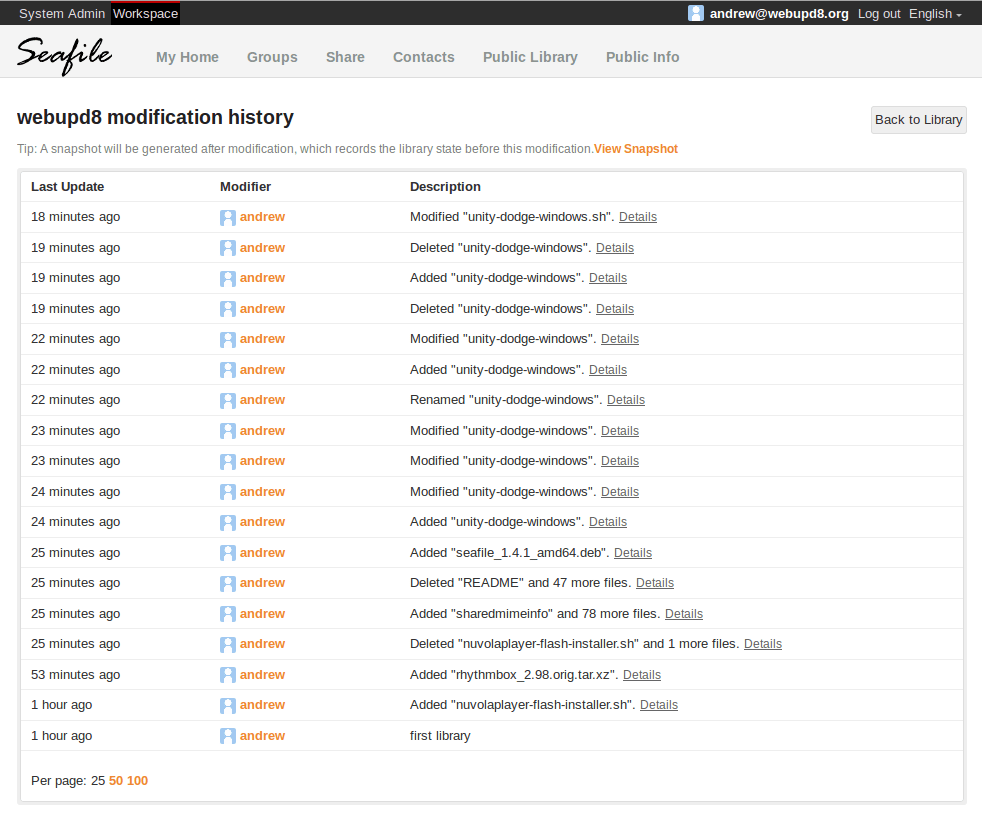
Task: Click the Last Update column header
Action: click(x=68, y=187)
